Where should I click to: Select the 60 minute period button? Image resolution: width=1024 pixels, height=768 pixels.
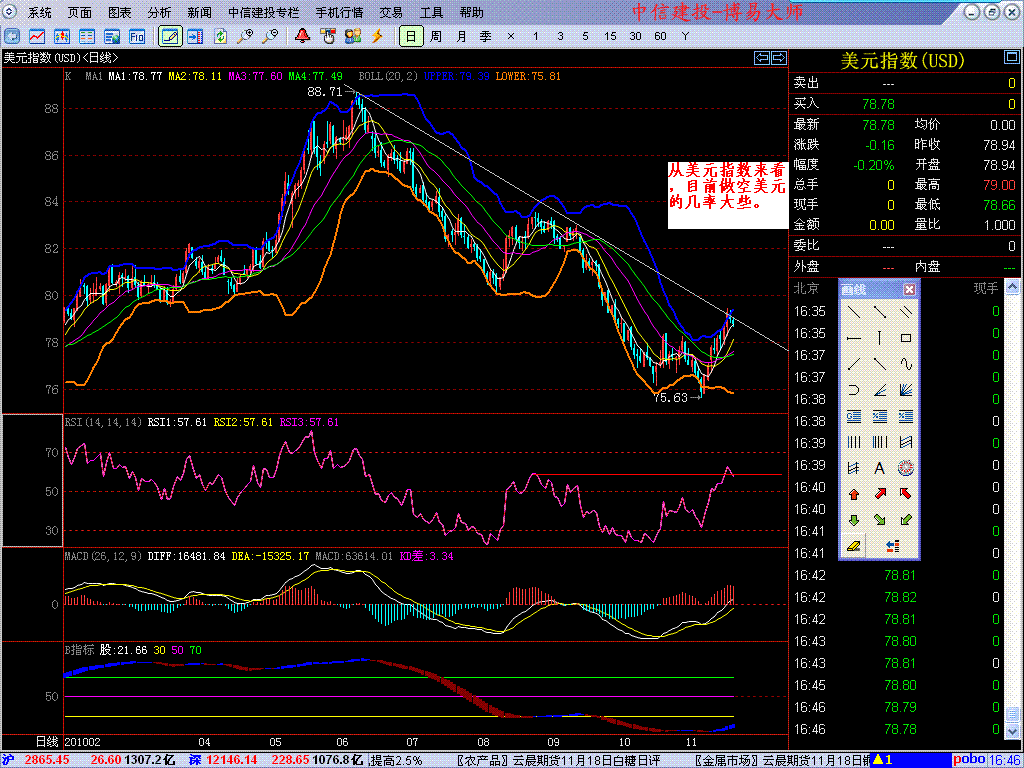tap(660, 36)
